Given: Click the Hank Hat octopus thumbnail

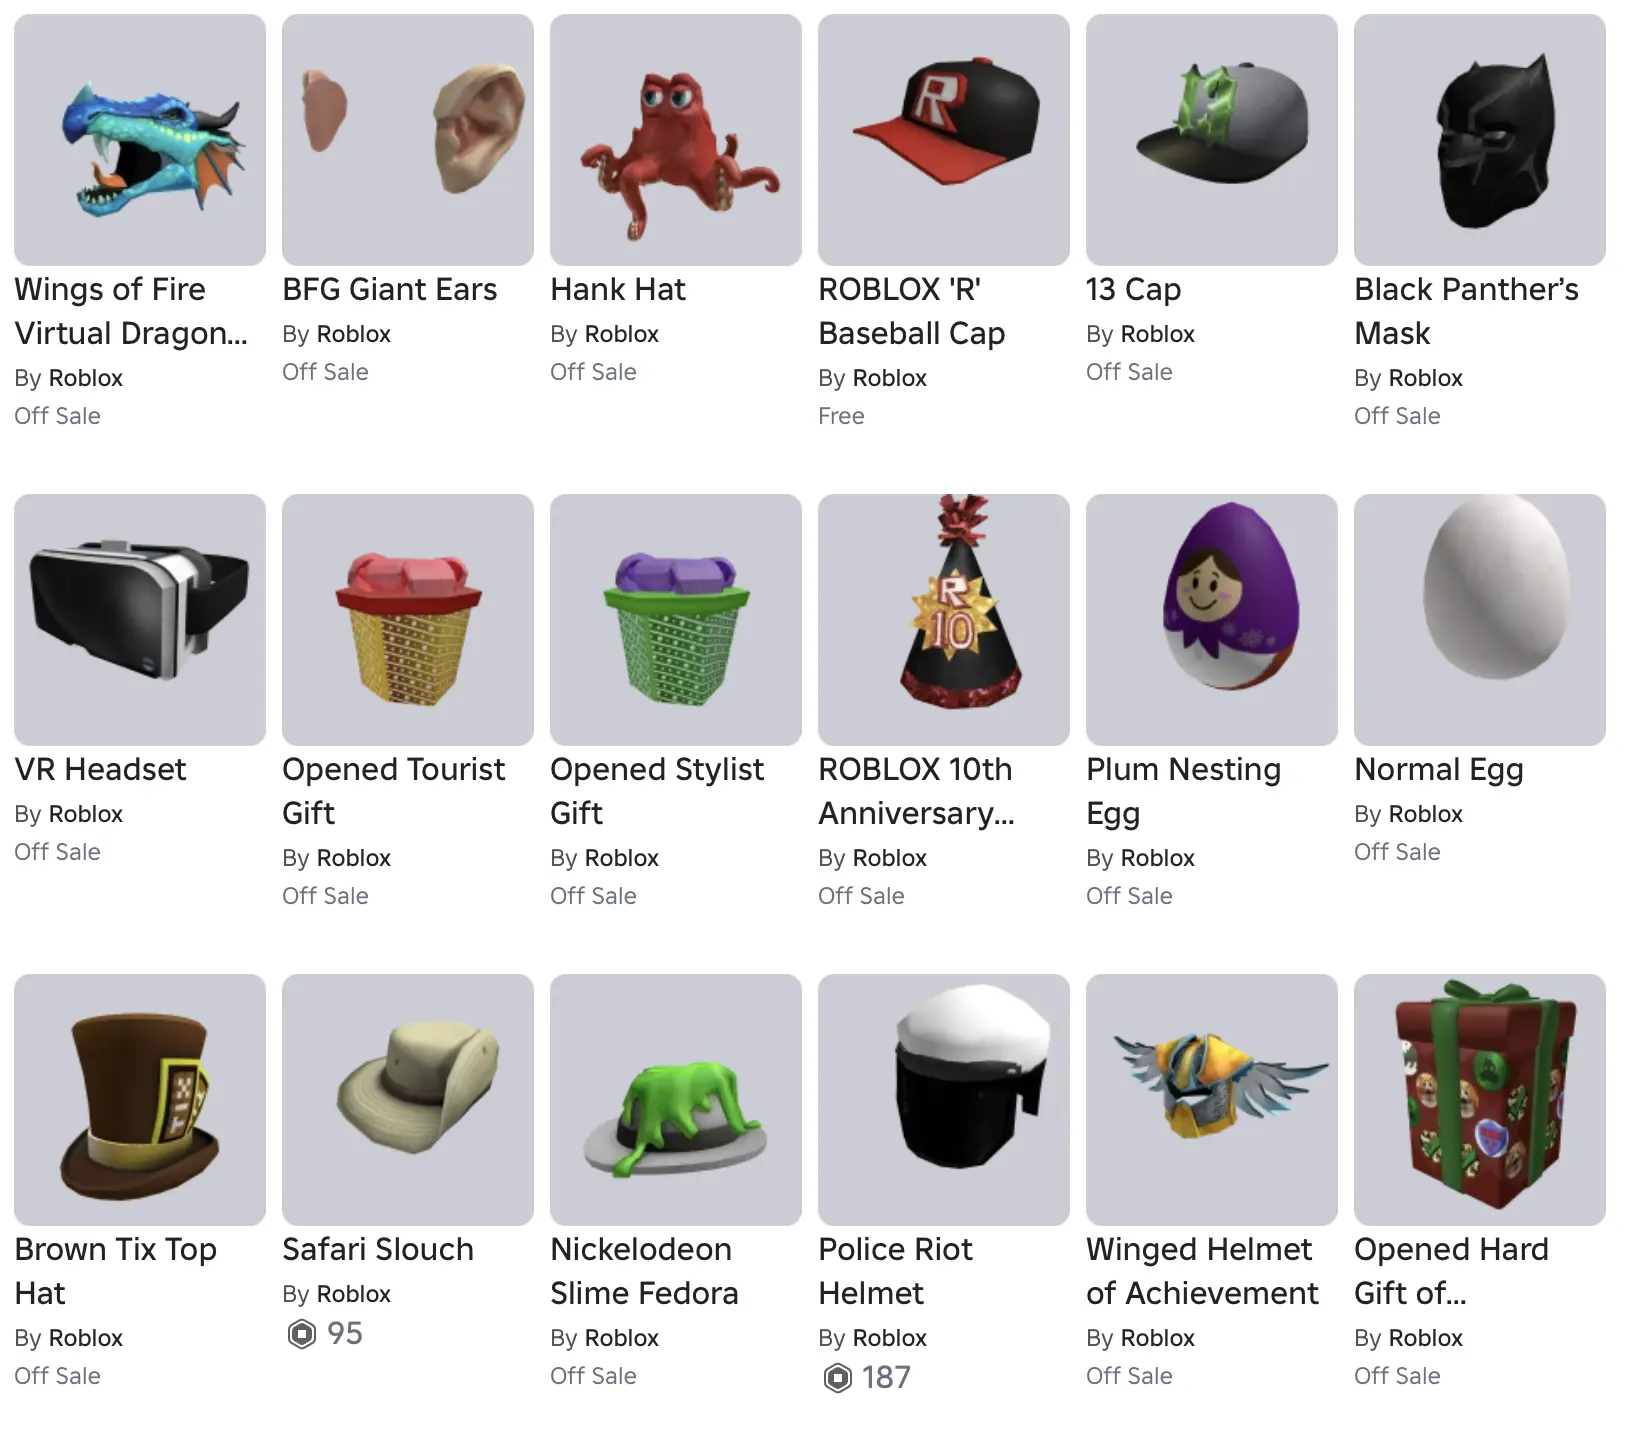Looking at the screenshot, I should pyautogui.click(x=676, y=140).
